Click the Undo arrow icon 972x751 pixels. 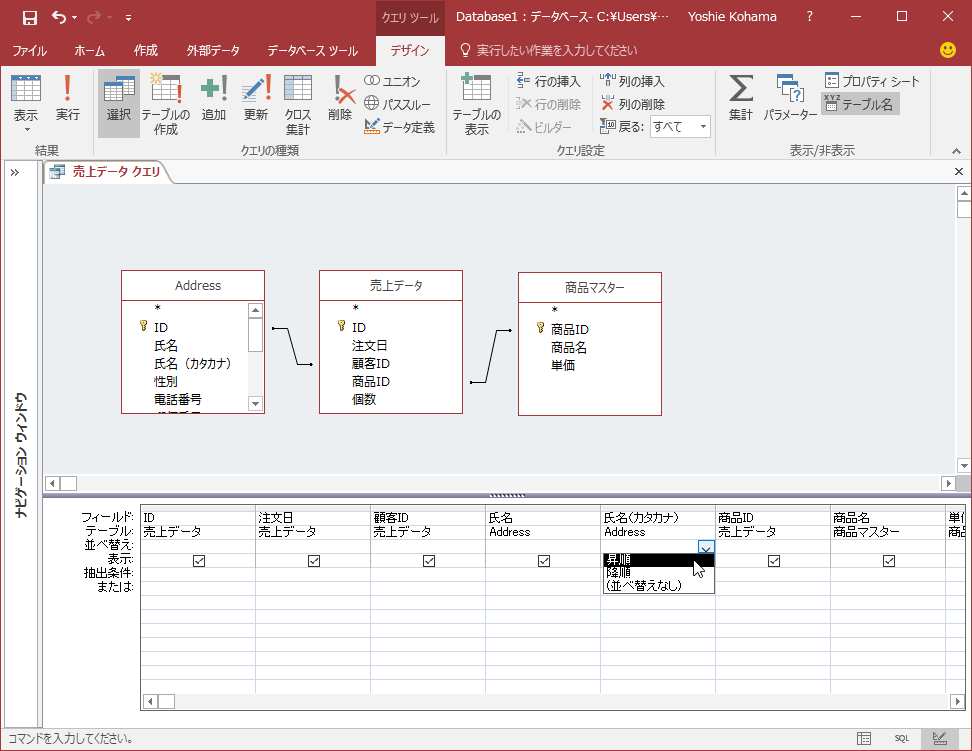coord(59,17)
